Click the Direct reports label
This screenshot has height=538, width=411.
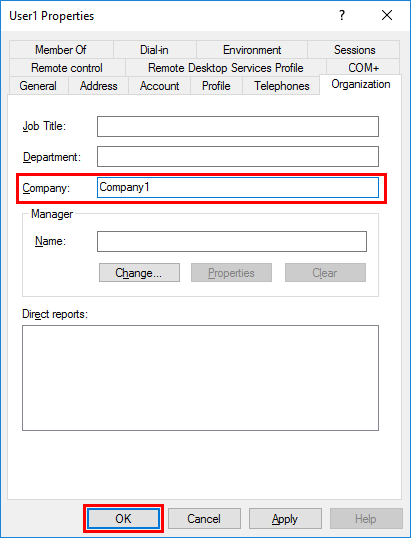click(55, 314)
